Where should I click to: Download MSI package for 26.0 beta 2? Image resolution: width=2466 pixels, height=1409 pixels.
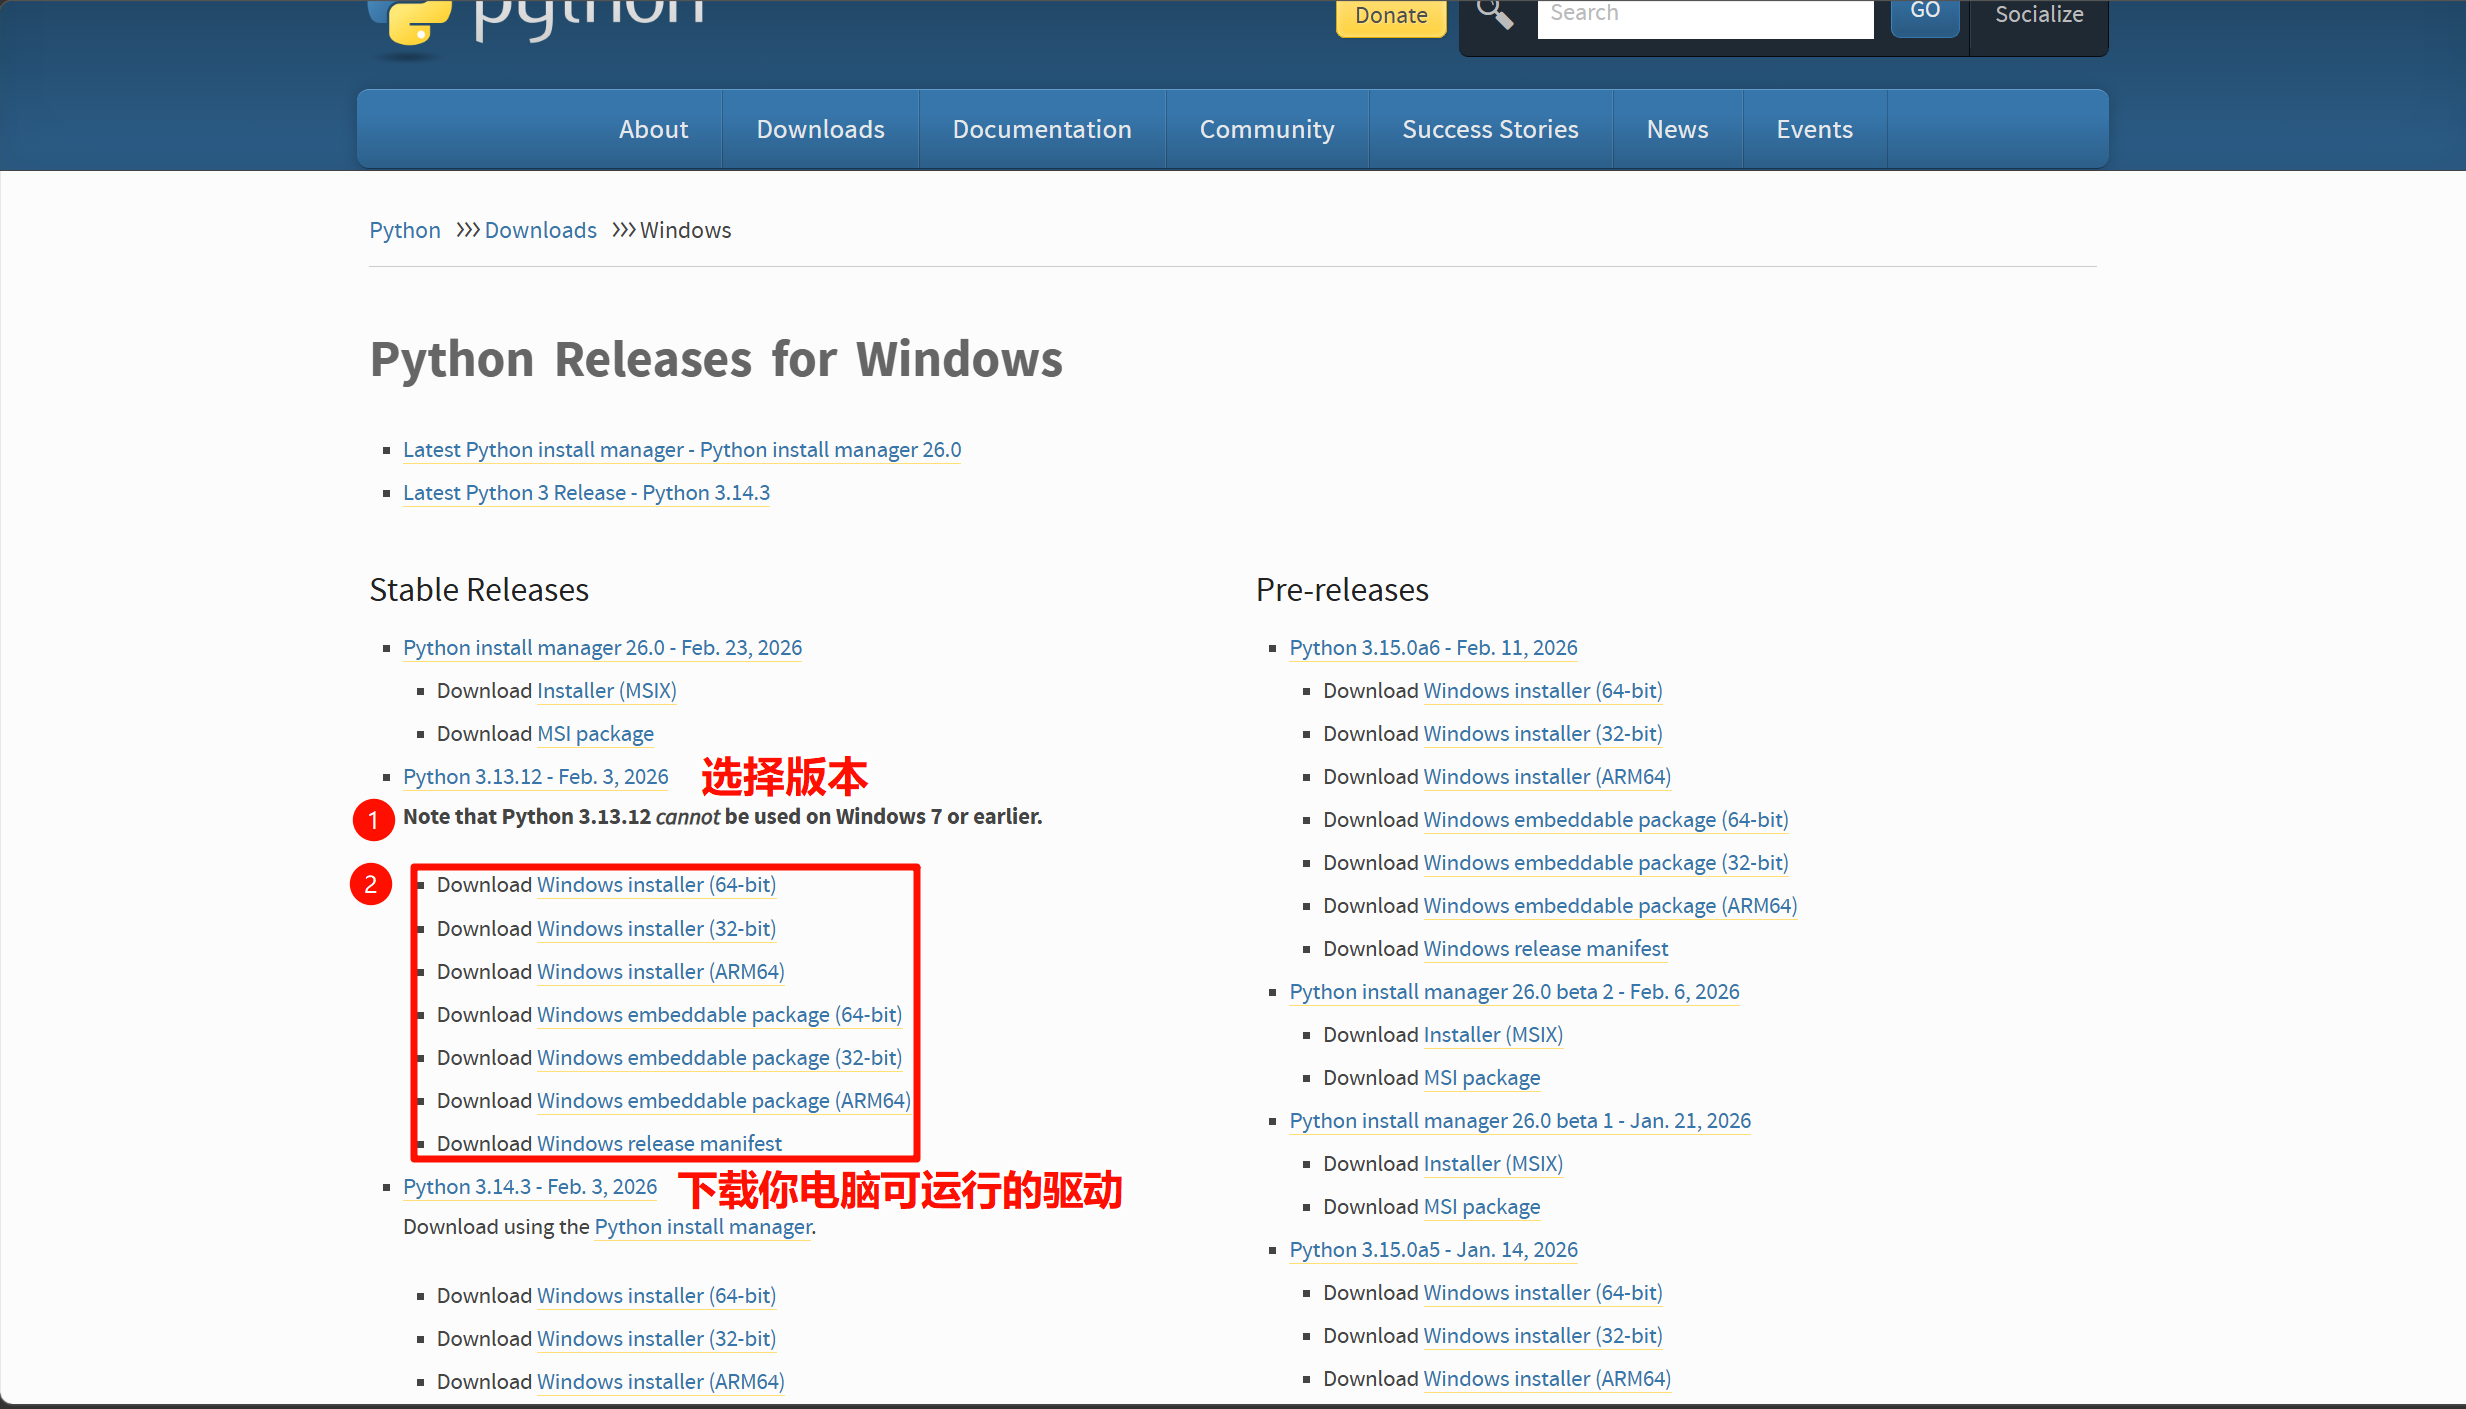(1481, 1078)
